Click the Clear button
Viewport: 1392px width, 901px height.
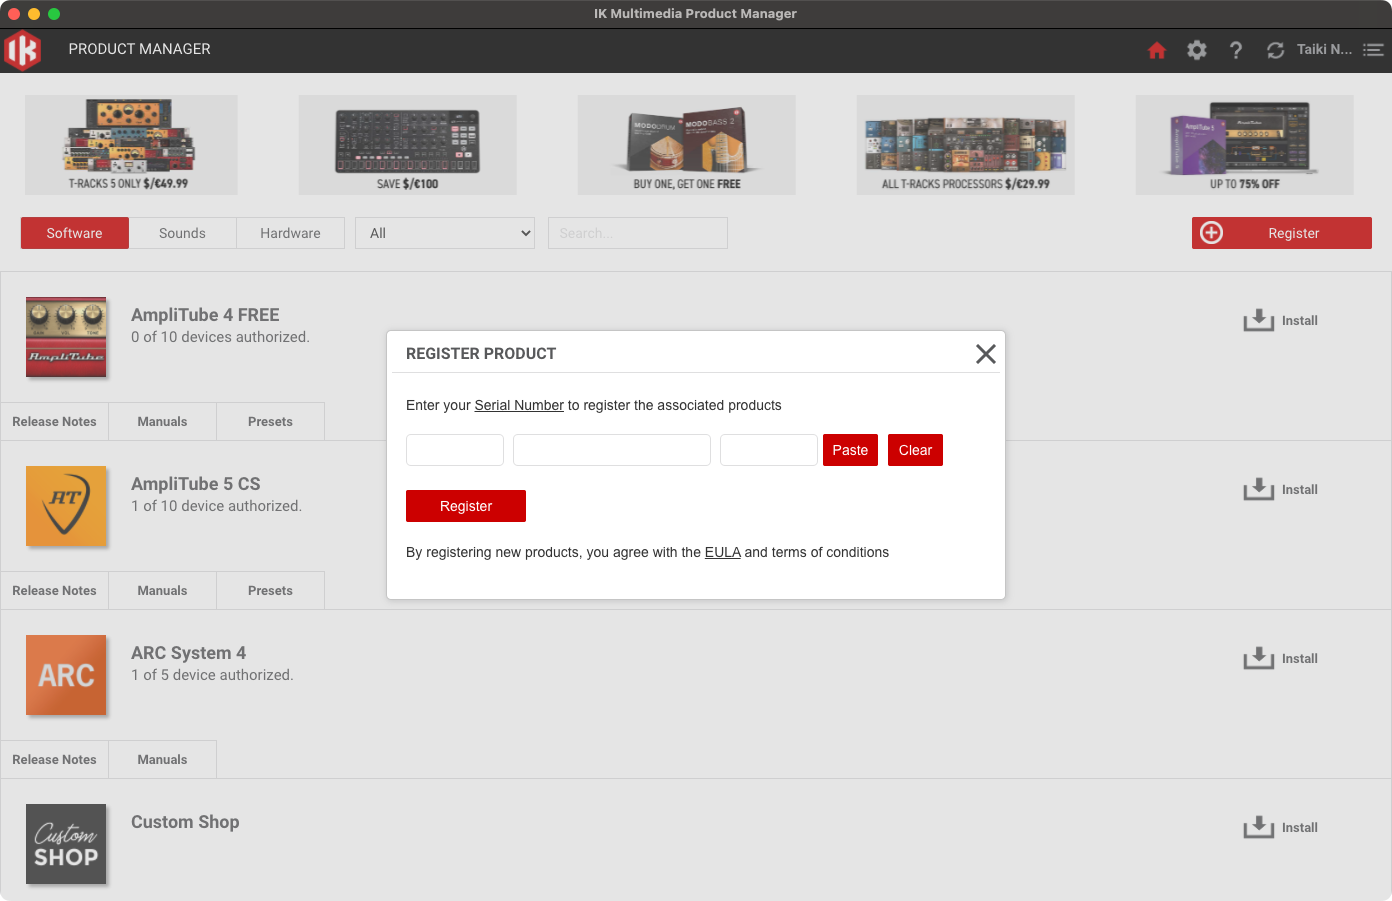pos(915,450)
